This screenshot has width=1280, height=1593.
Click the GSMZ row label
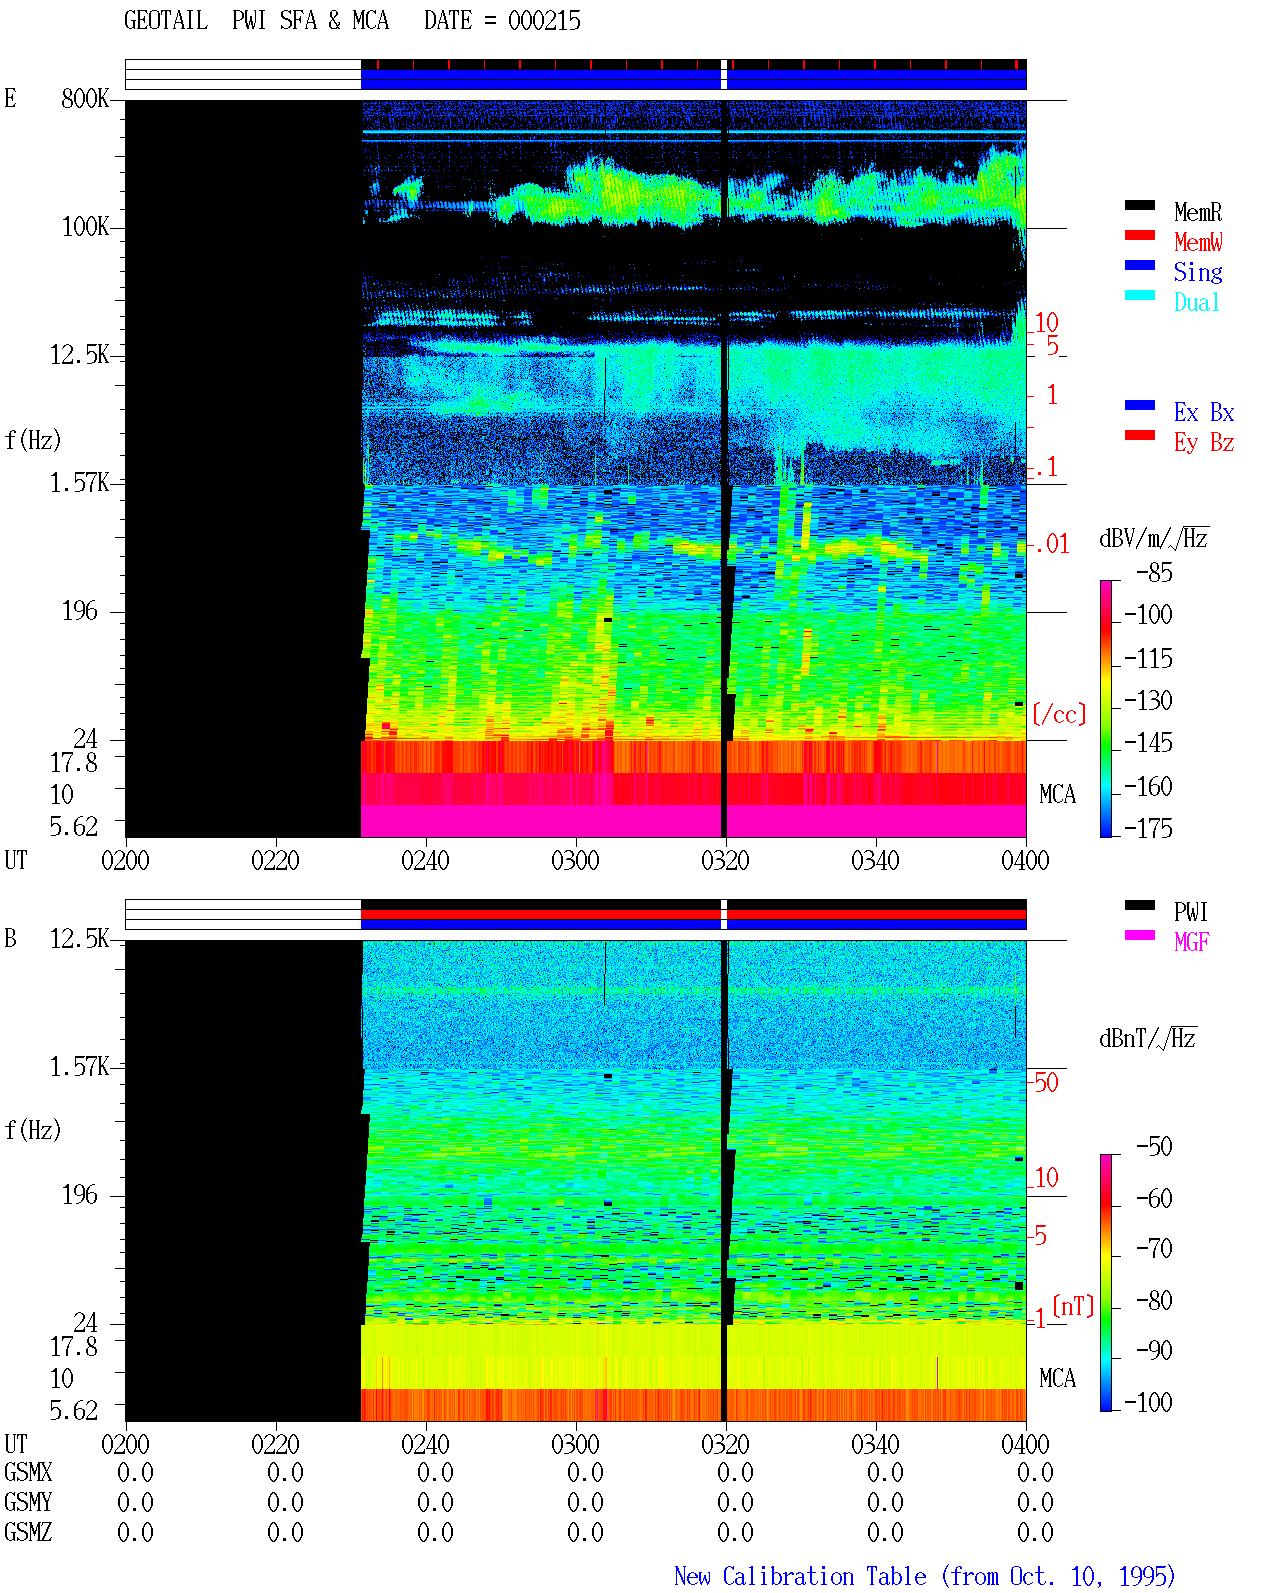(x=28, y=1532)
